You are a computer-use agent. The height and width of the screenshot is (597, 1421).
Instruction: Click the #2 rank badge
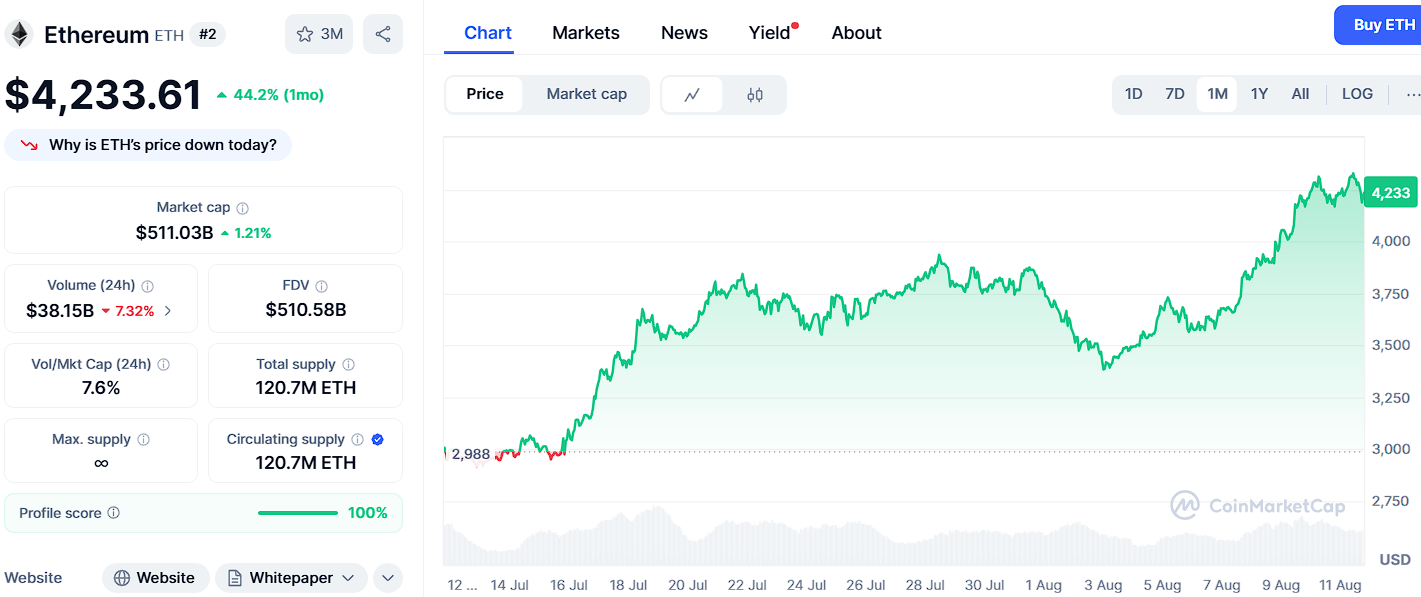pyautogui.click(x=208, y=34)
